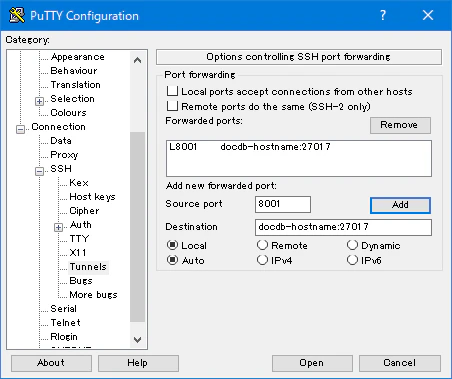
Task: Click the Remove button
Action: pos(400,125)
